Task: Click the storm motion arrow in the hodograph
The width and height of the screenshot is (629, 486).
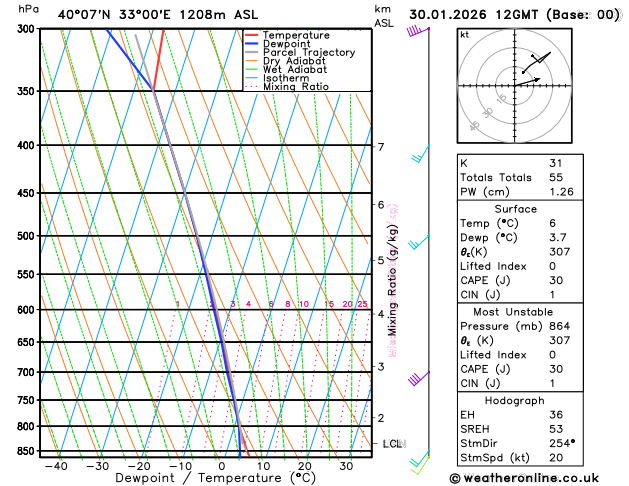Action: 529,81
